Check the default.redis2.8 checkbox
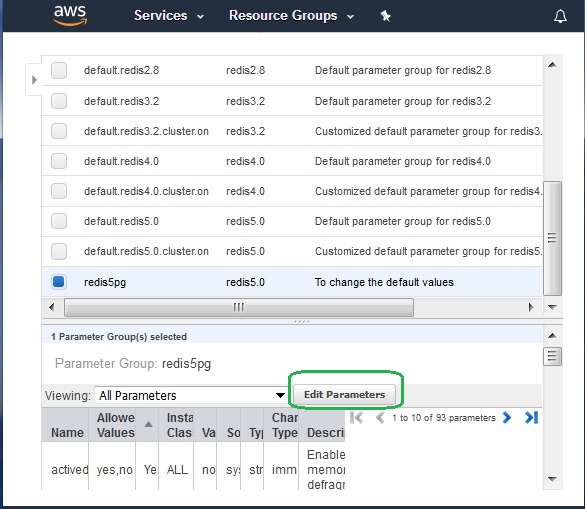 [59, 70]
